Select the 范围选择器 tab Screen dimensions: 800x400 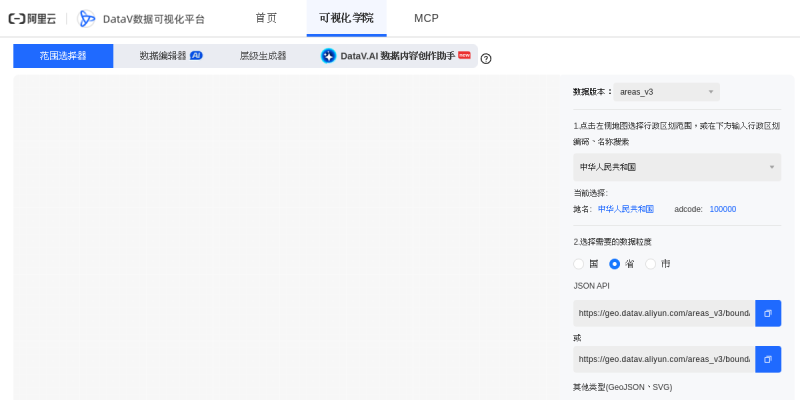(63, 56)
